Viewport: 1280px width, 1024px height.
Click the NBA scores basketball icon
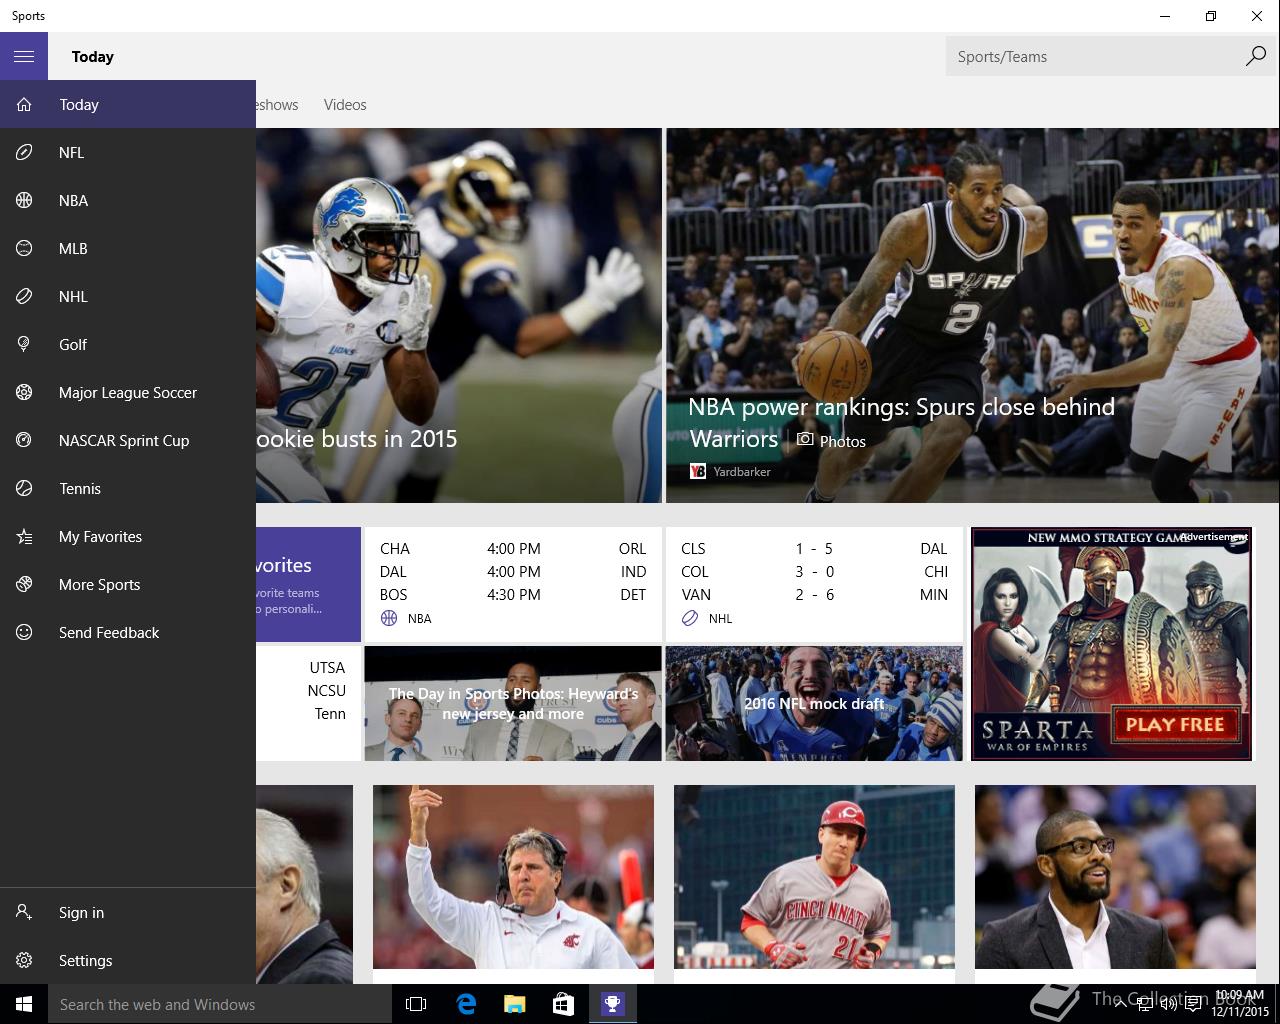point(389,618)
